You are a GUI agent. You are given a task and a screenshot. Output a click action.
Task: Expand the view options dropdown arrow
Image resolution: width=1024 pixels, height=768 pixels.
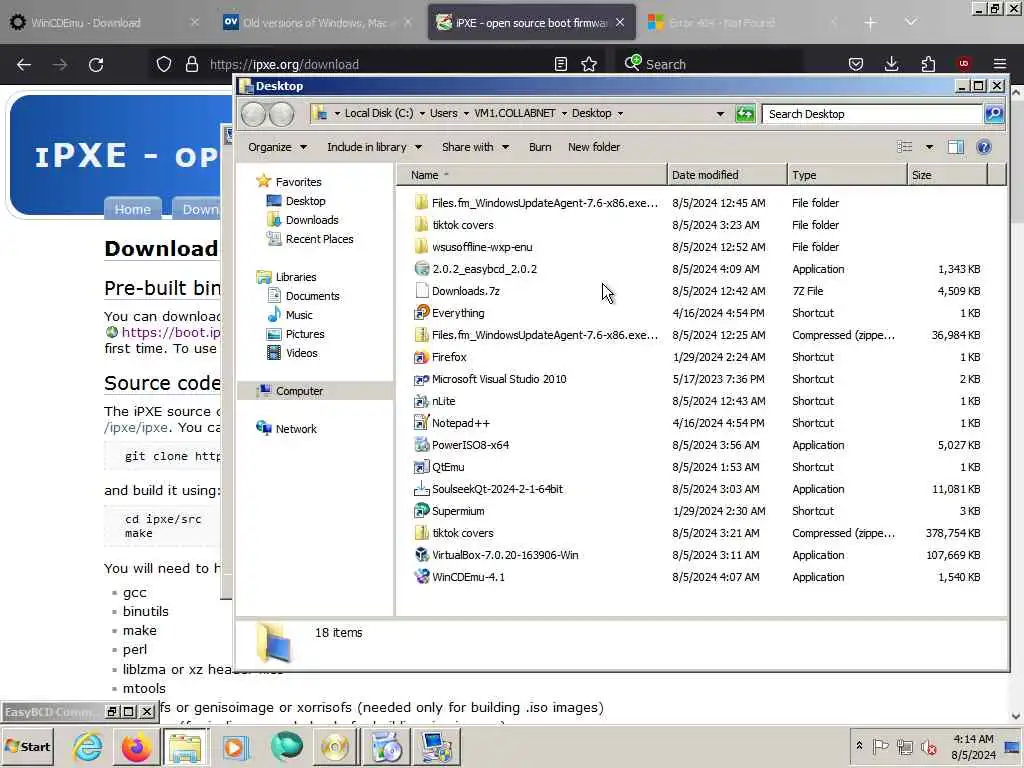(x=929, y=147)
